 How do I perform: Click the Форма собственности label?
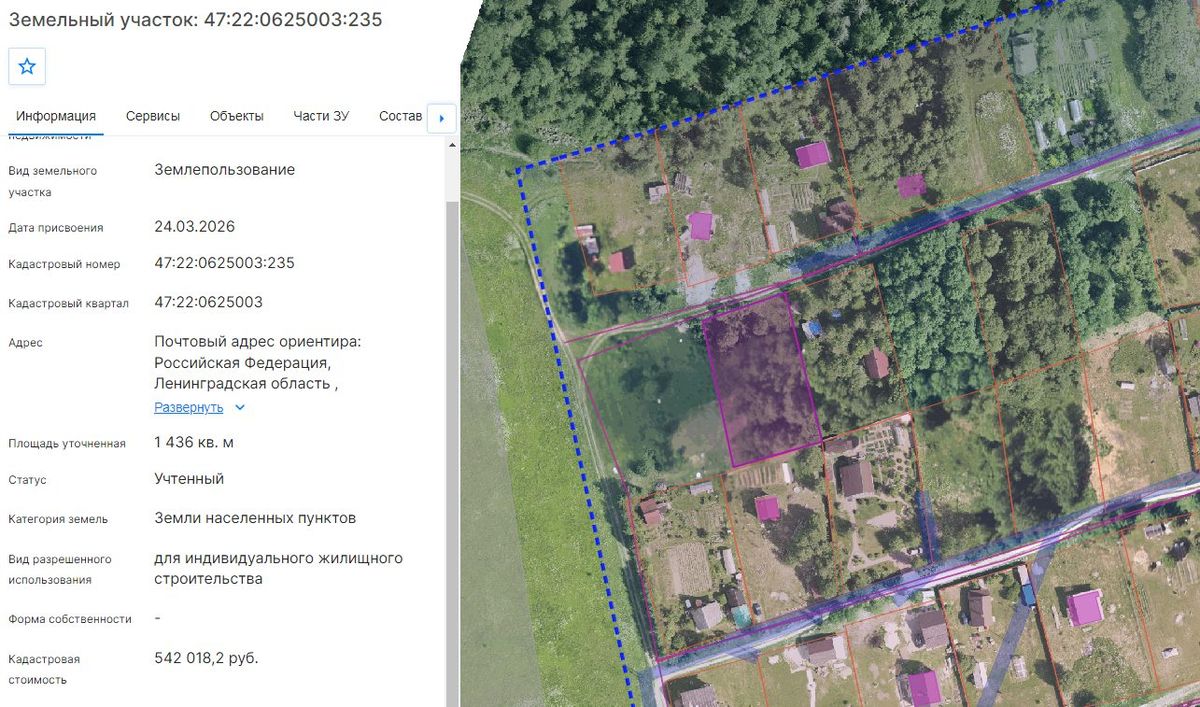tap(70, 619)
